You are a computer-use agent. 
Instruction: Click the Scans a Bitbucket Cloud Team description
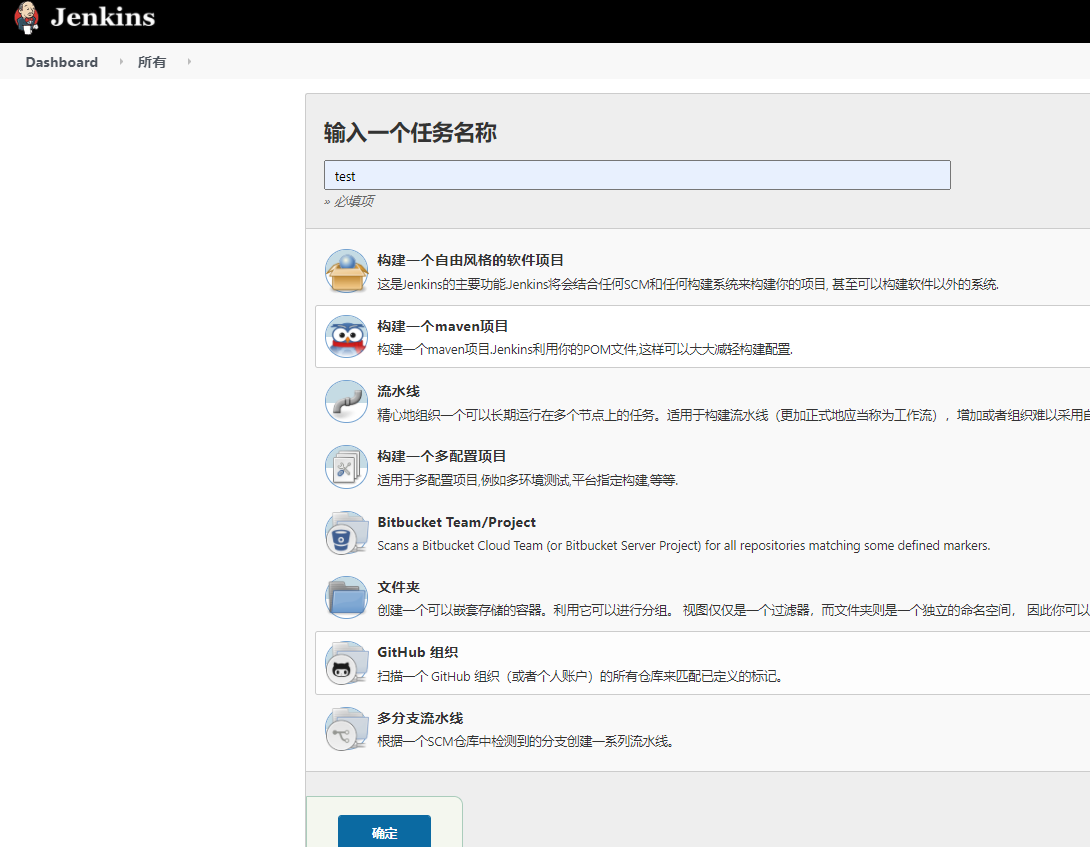[x=683, y=546]
